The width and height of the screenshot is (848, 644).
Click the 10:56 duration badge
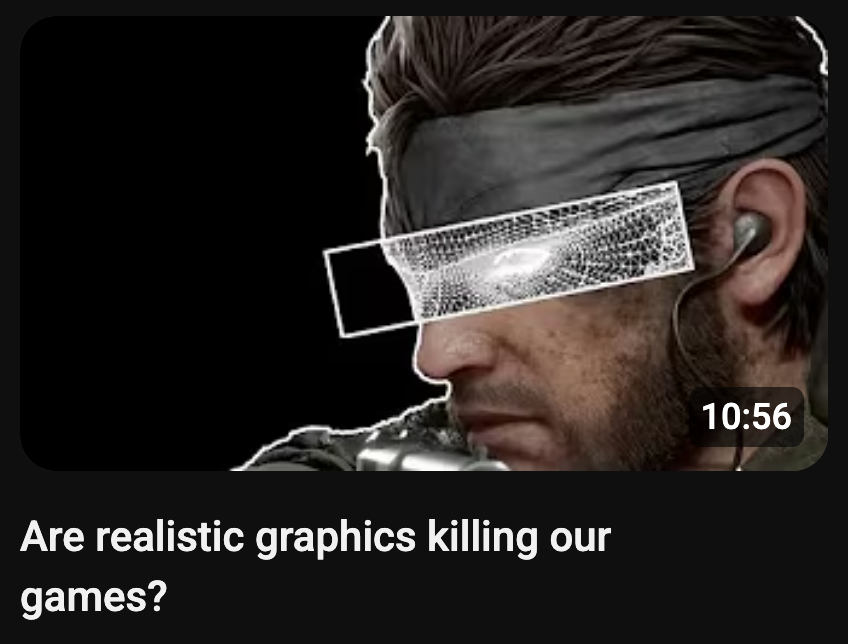point(746,417)
